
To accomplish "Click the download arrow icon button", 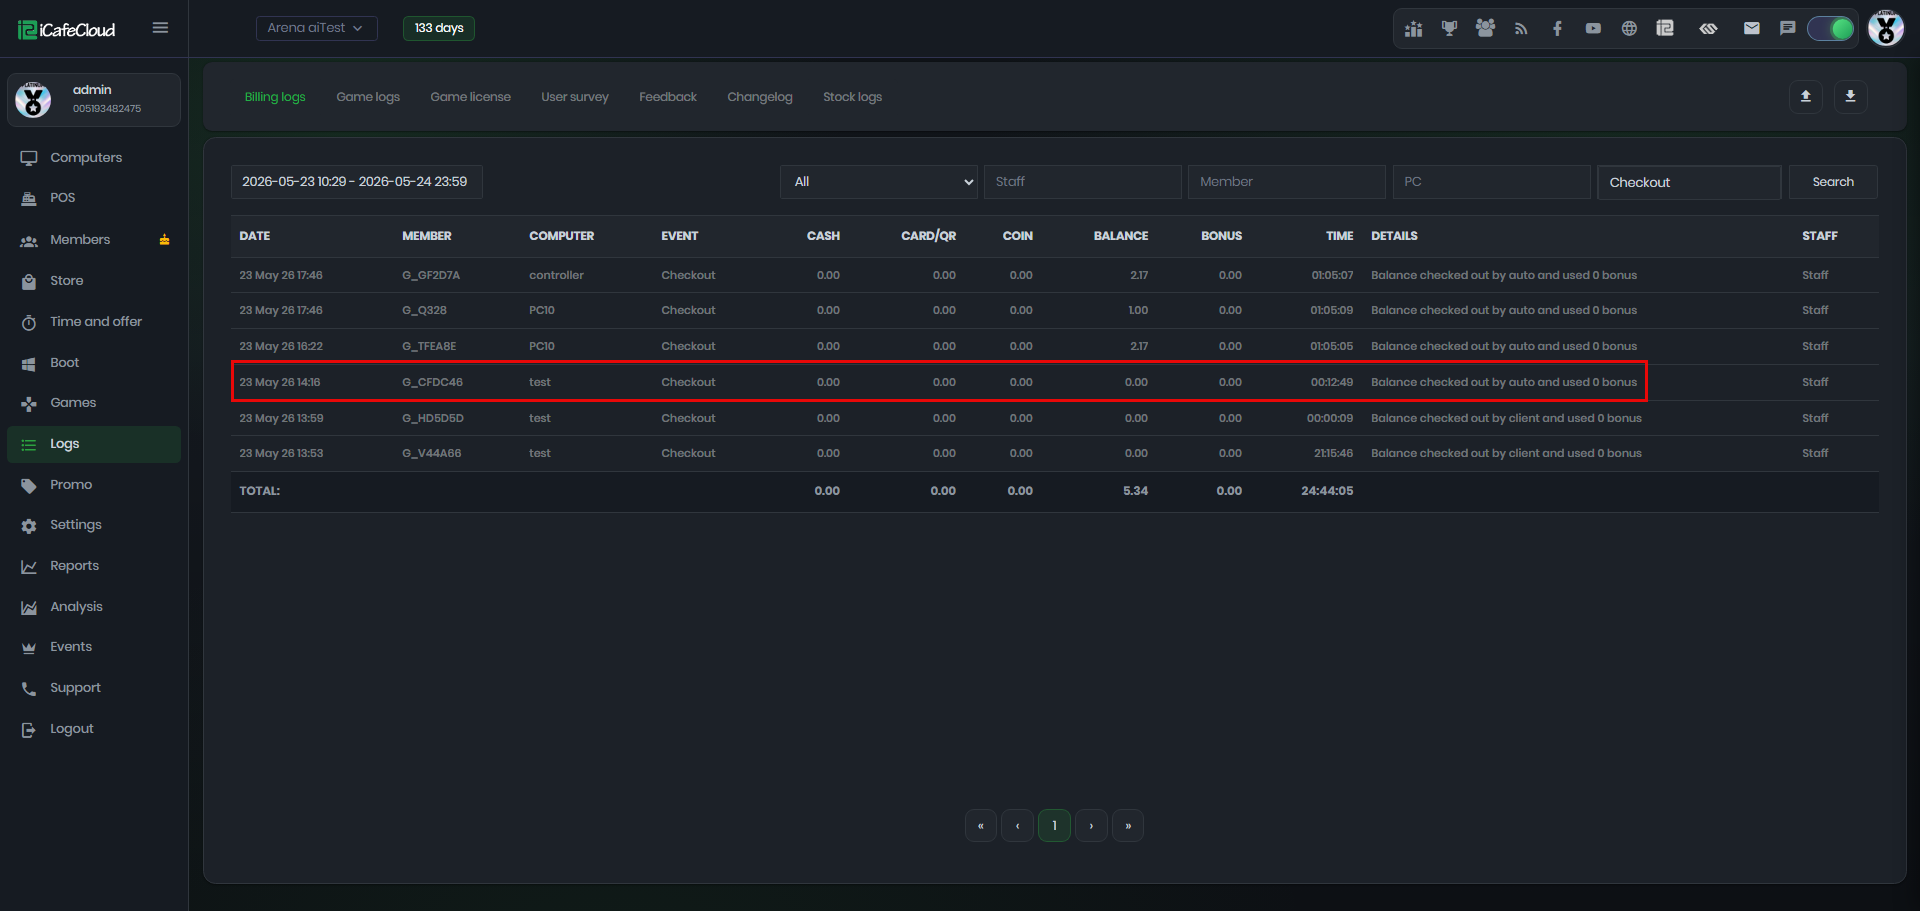I will (1850, 96).
